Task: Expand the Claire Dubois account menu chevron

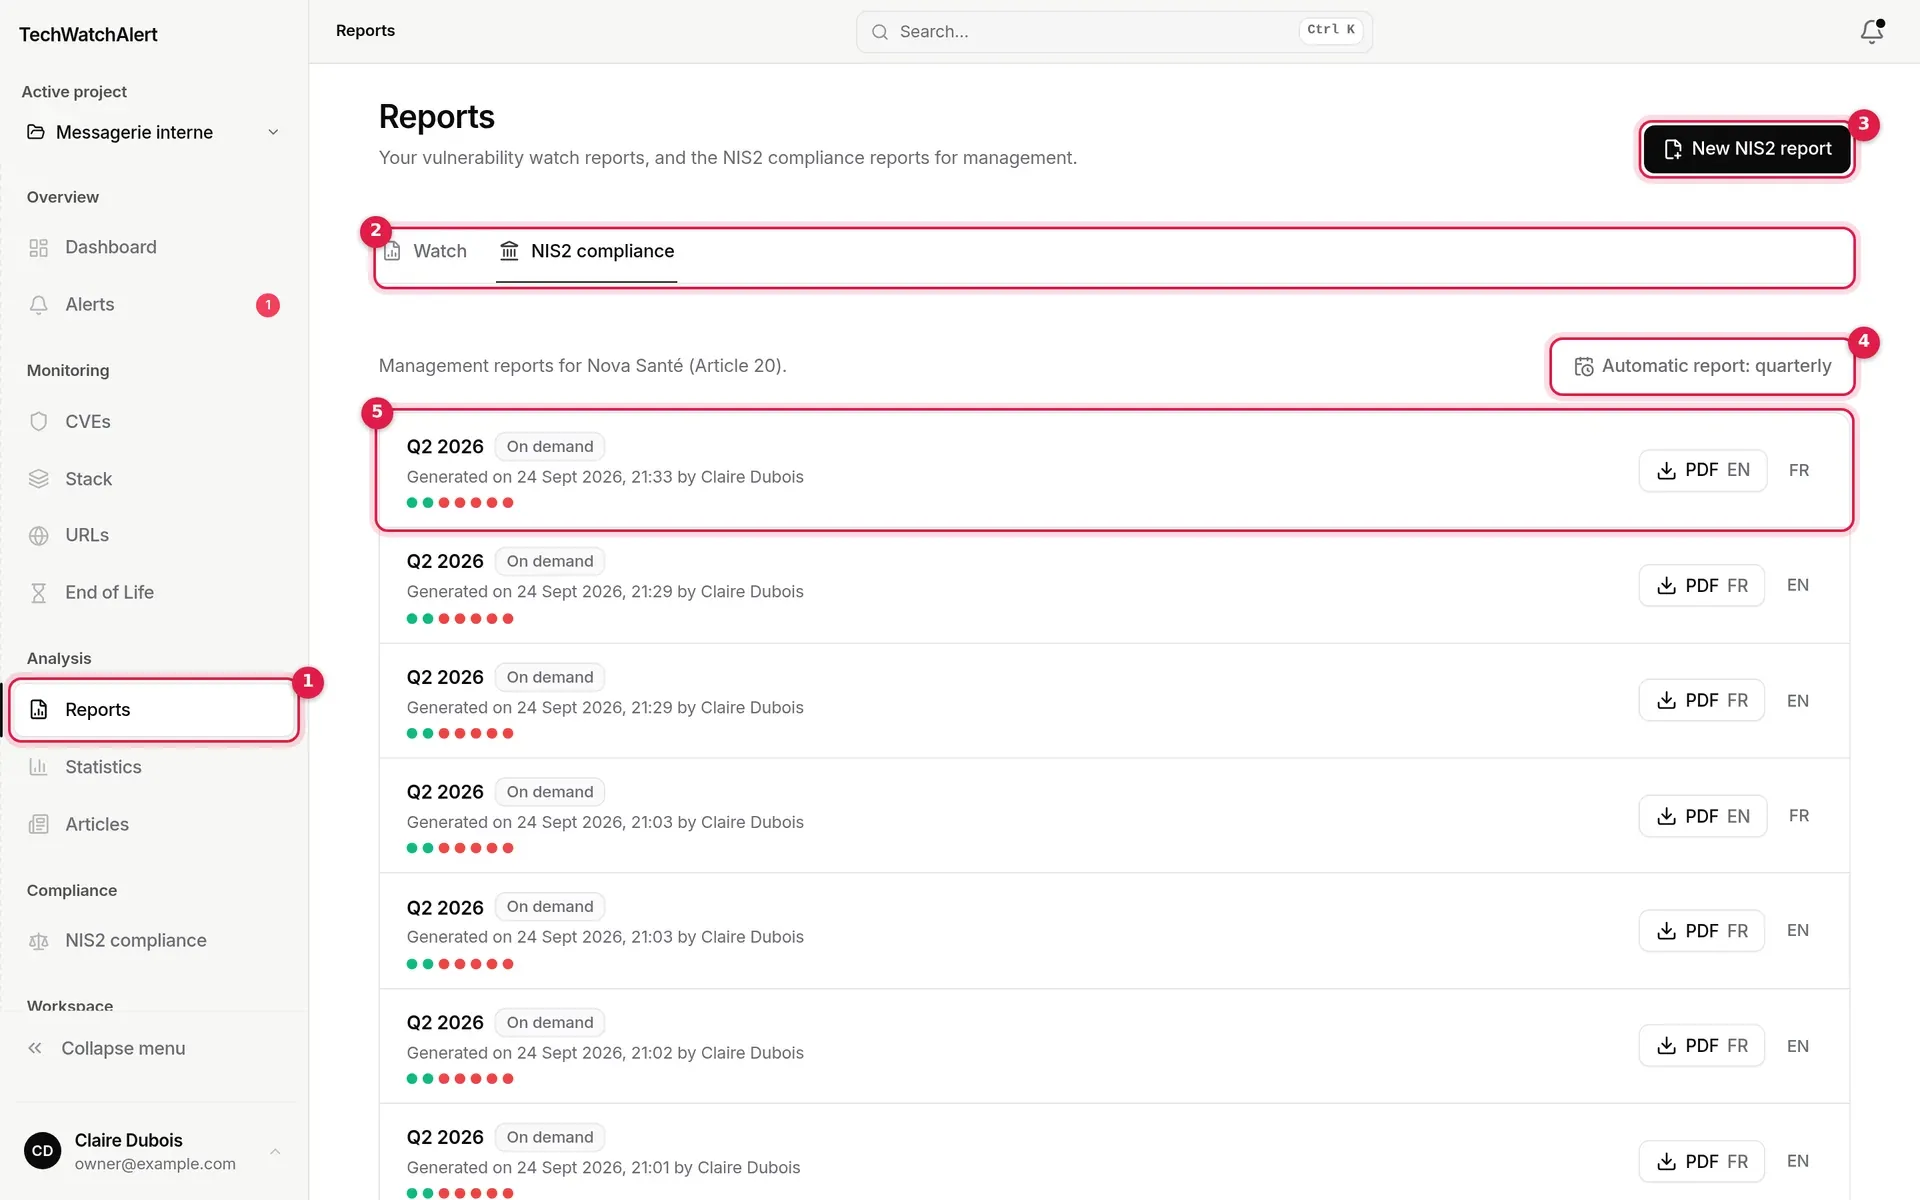Action: (x=275, y=1151)
